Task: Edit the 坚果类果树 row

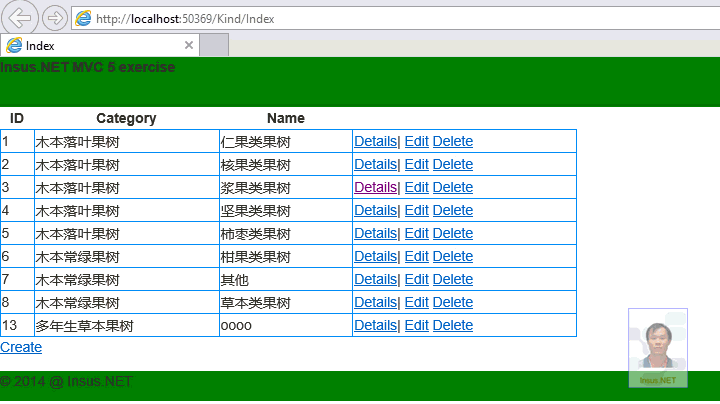Action: pyautogui.click(x=416, y=210)
